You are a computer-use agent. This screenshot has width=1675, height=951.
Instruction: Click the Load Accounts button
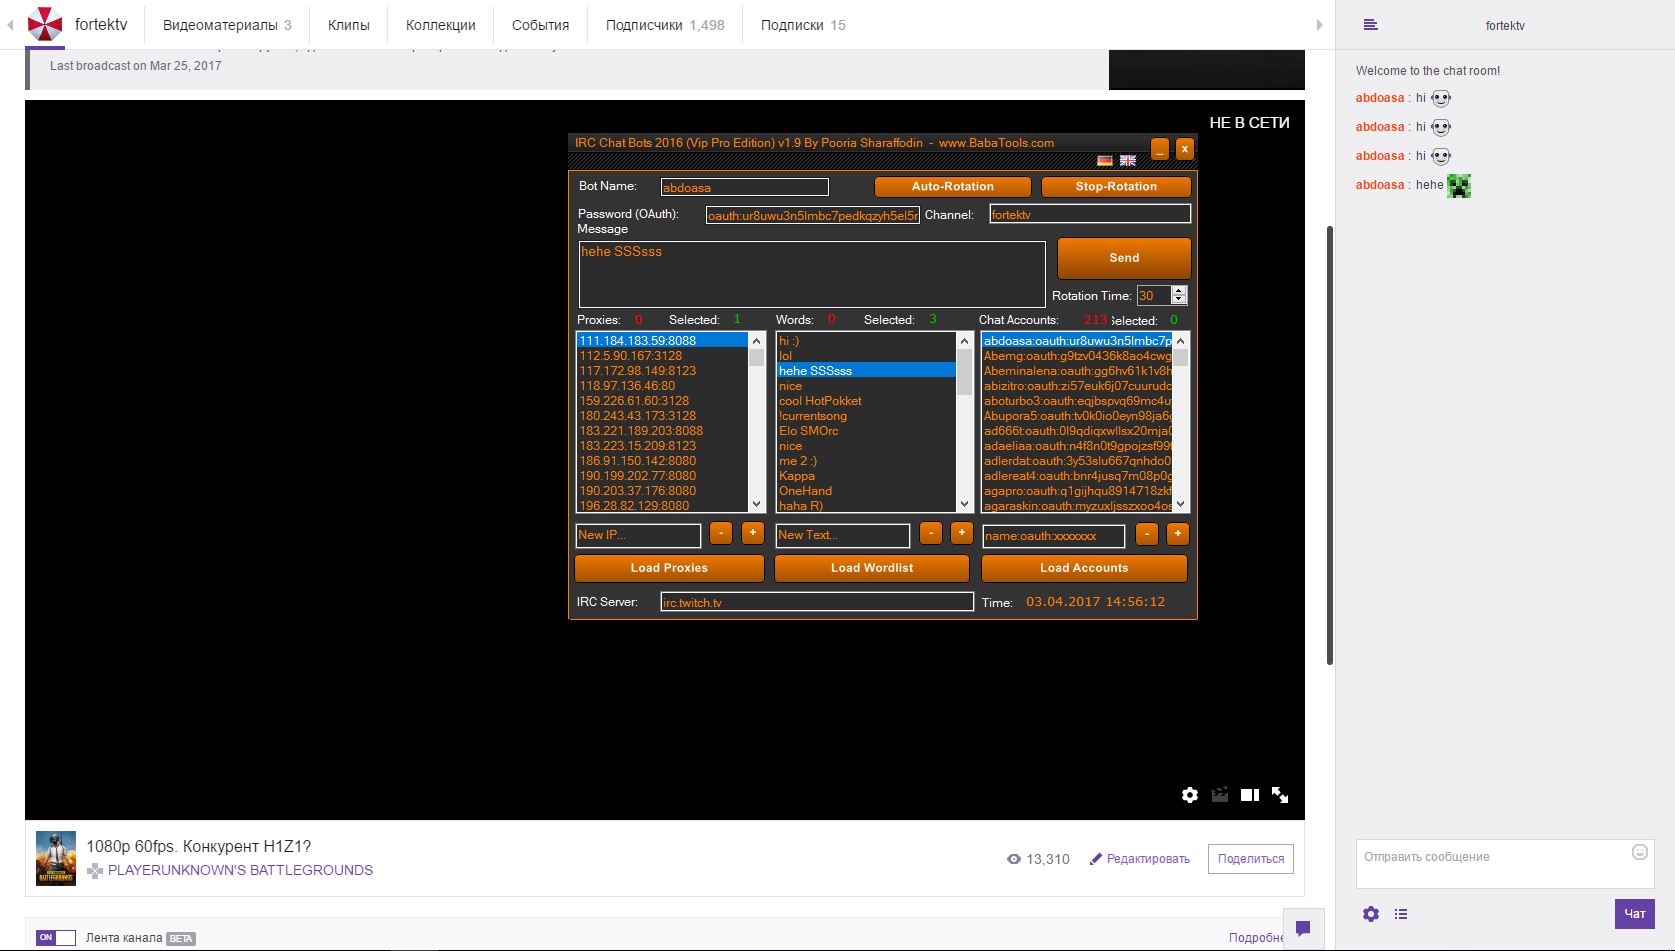[1083, 568]
